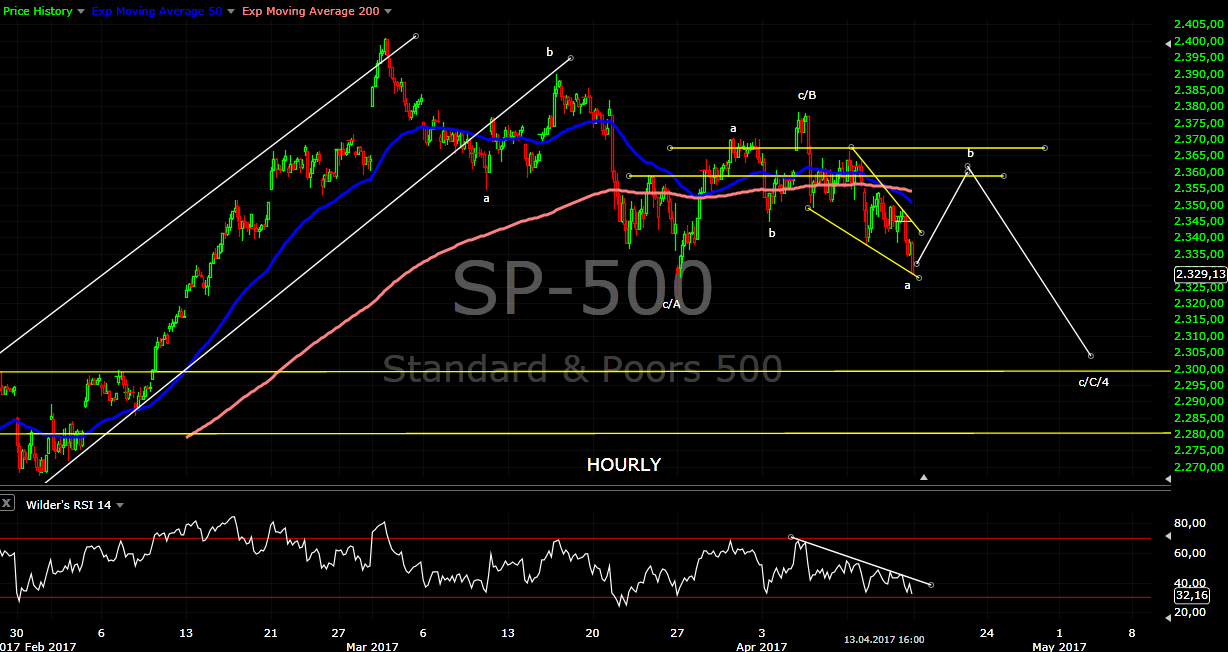Select the c/B wave label
1228x652 pixels.
click(x=807, y=95)
